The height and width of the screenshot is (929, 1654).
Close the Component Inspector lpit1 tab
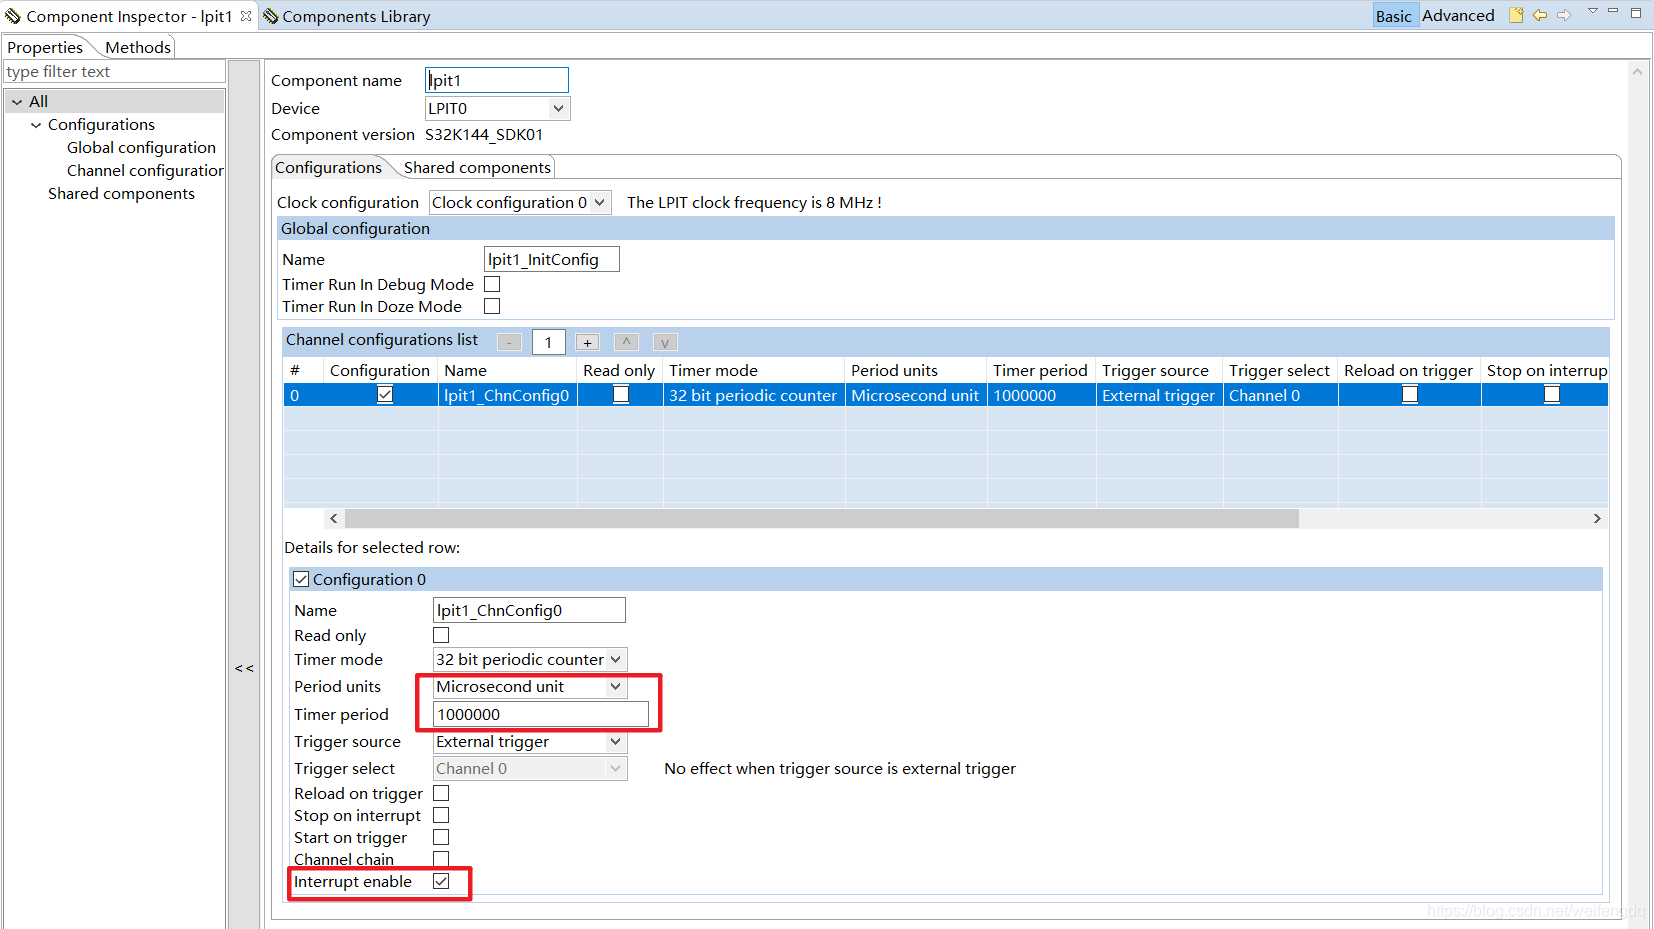pyautogui.click(x=246, y=16)
